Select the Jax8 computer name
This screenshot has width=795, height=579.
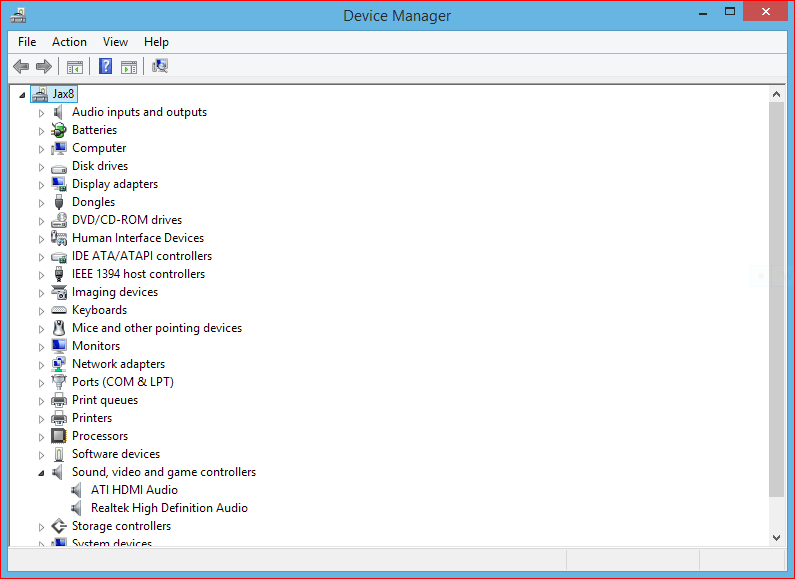[63, 94]
